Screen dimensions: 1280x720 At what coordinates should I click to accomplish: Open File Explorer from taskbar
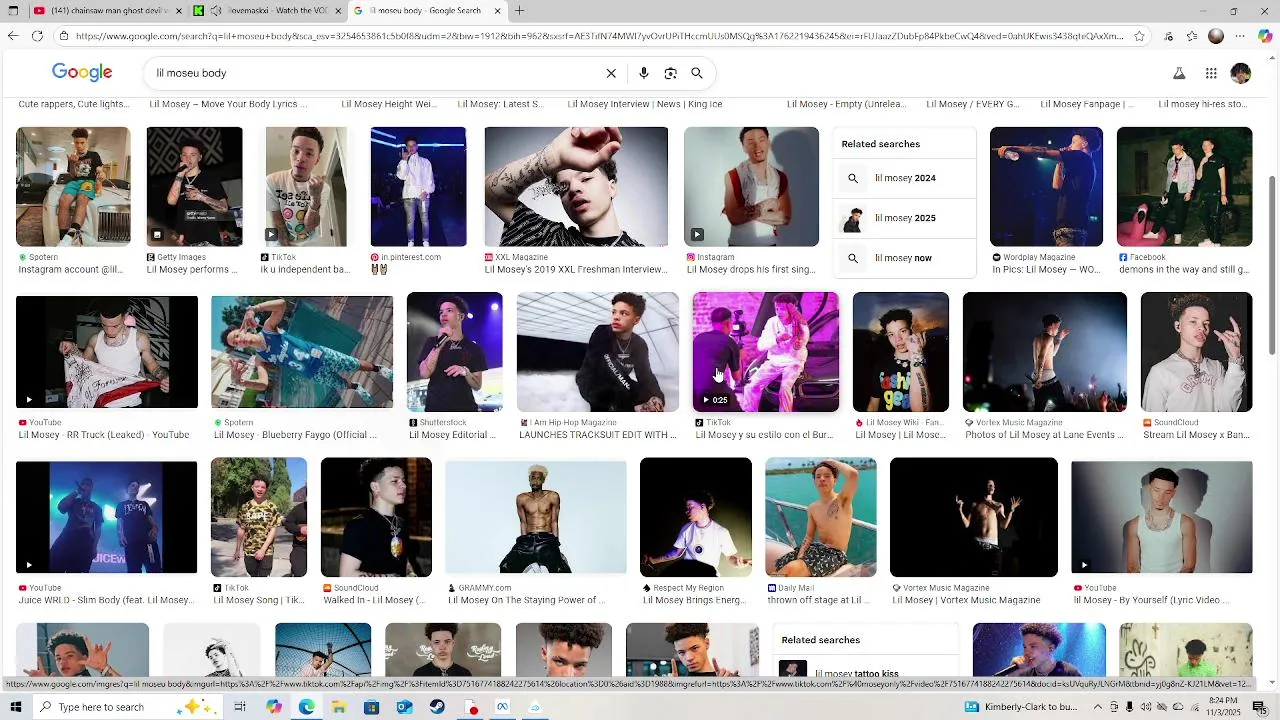click(339, 707)
